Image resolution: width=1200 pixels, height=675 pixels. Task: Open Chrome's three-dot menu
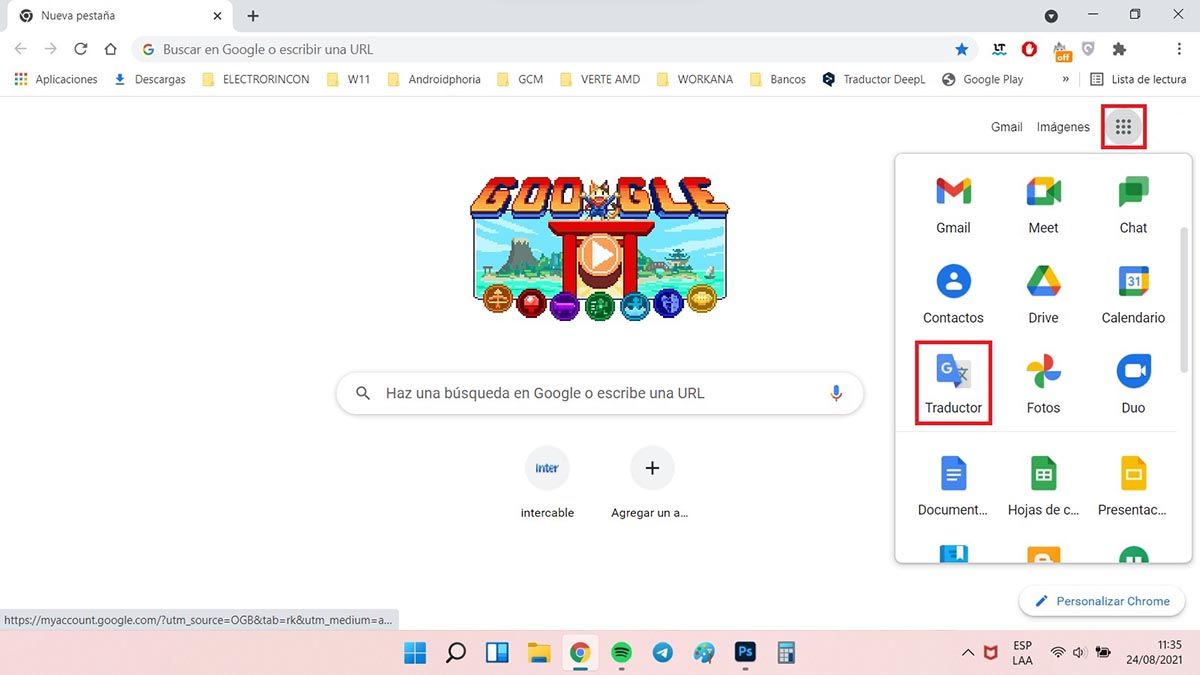(x=1180, y=49)
